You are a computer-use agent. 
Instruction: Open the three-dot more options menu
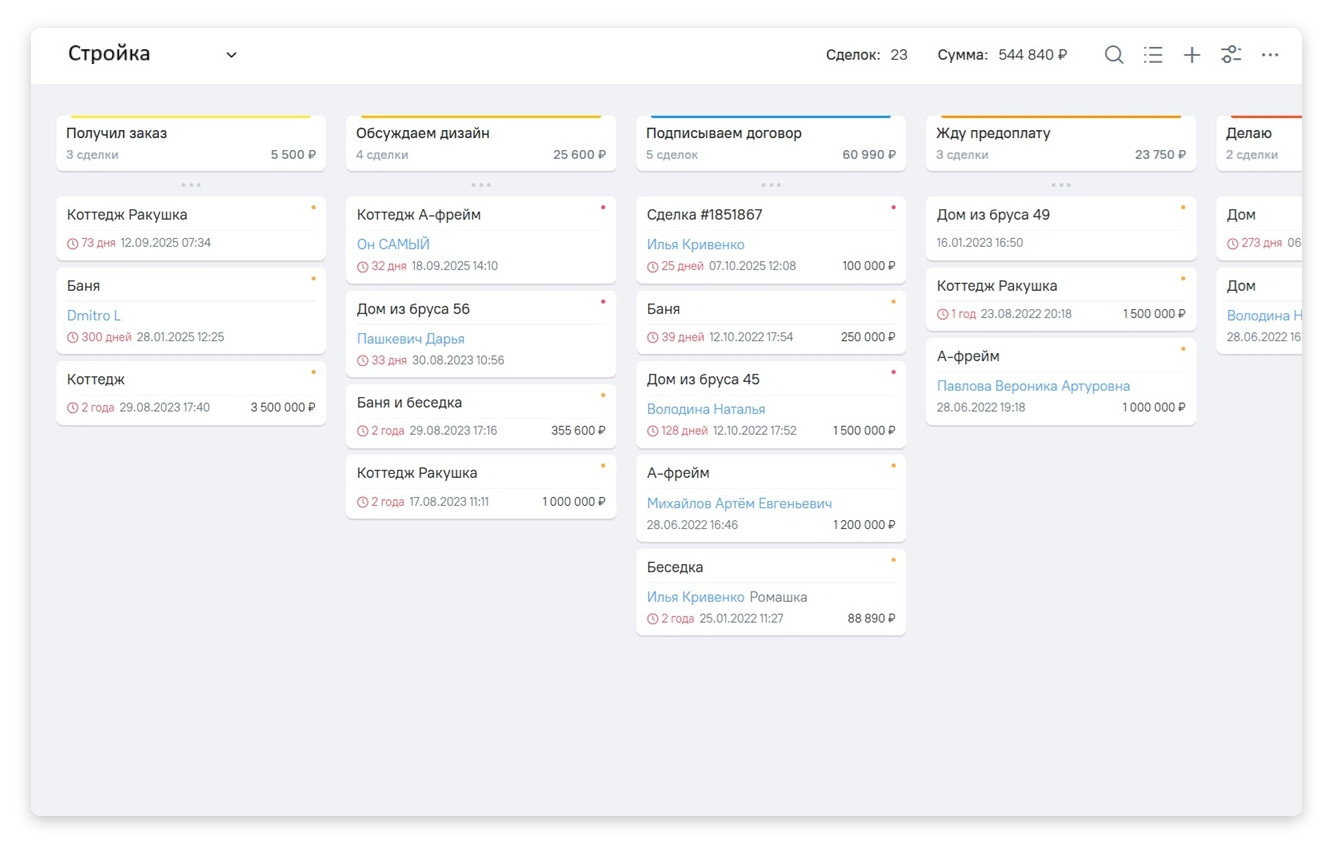(1269, 55)
